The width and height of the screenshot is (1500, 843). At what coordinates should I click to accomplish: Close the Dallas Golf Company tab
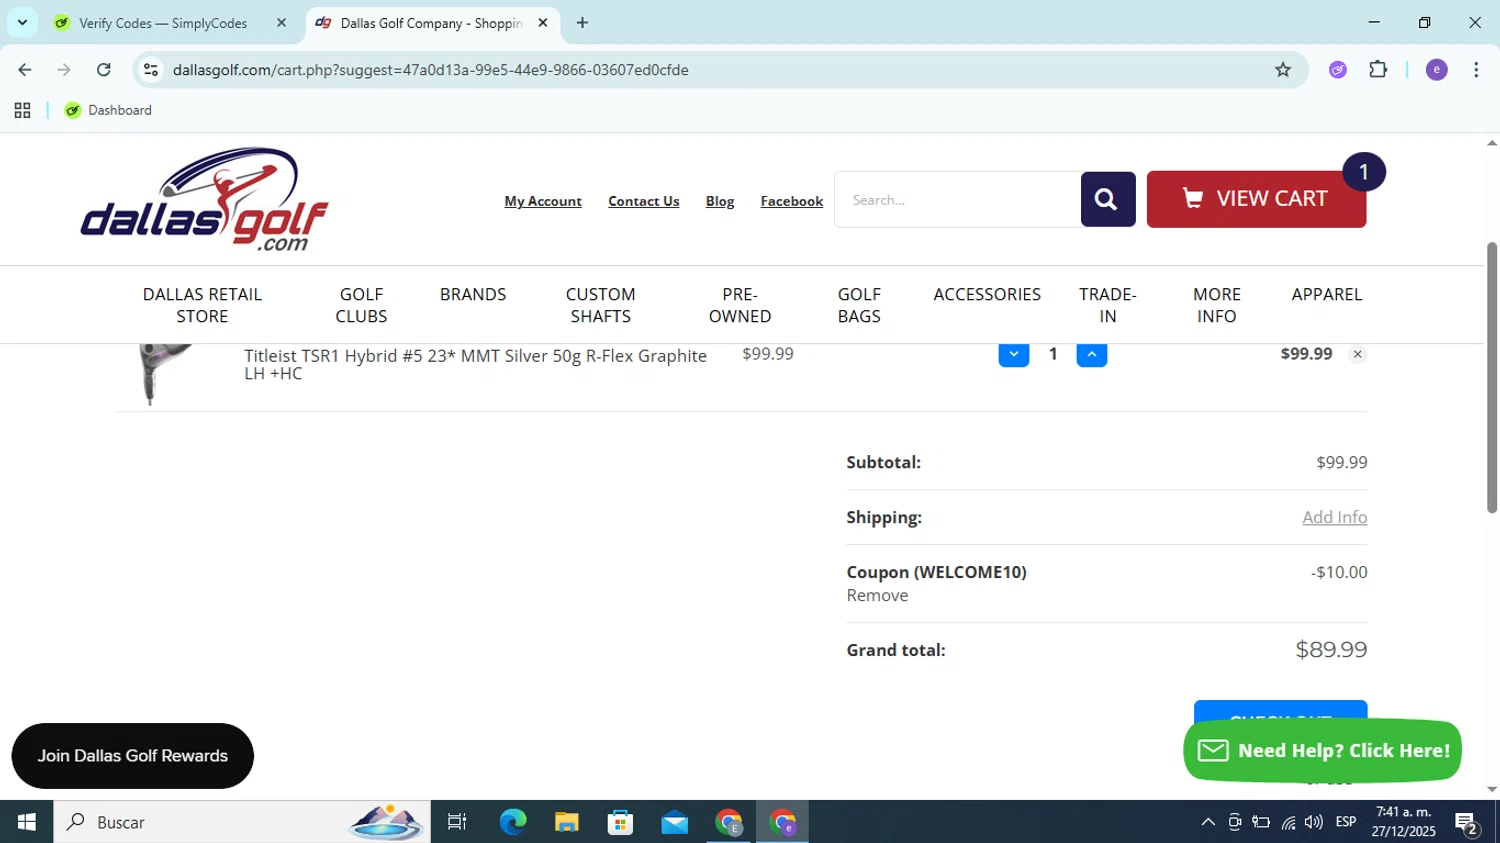pyautogui.click(x=543, y=23)
